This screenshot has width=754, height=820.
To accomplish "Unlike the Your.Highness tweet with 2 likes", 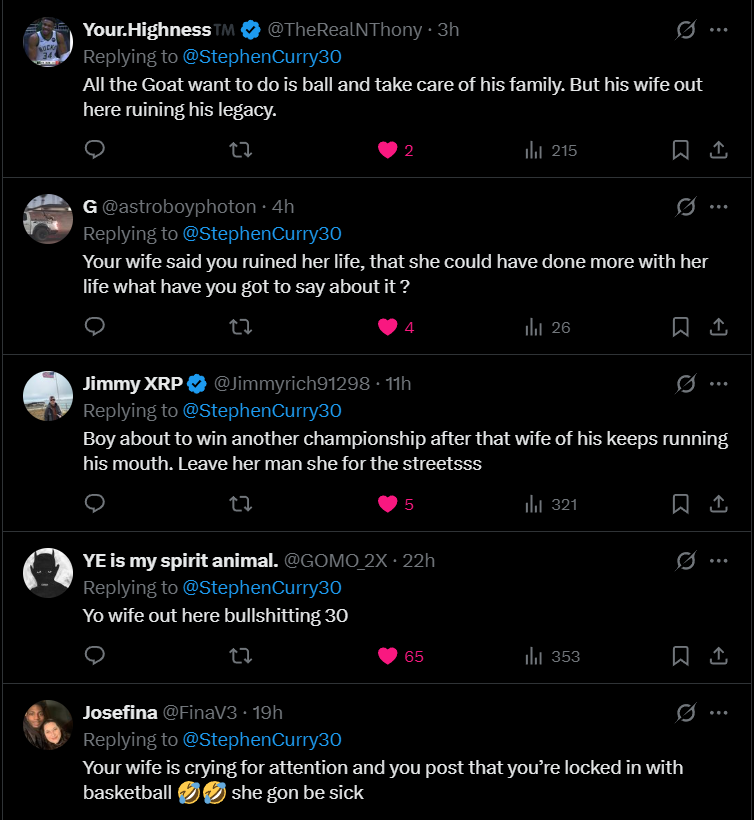I will tap(388, 150).
